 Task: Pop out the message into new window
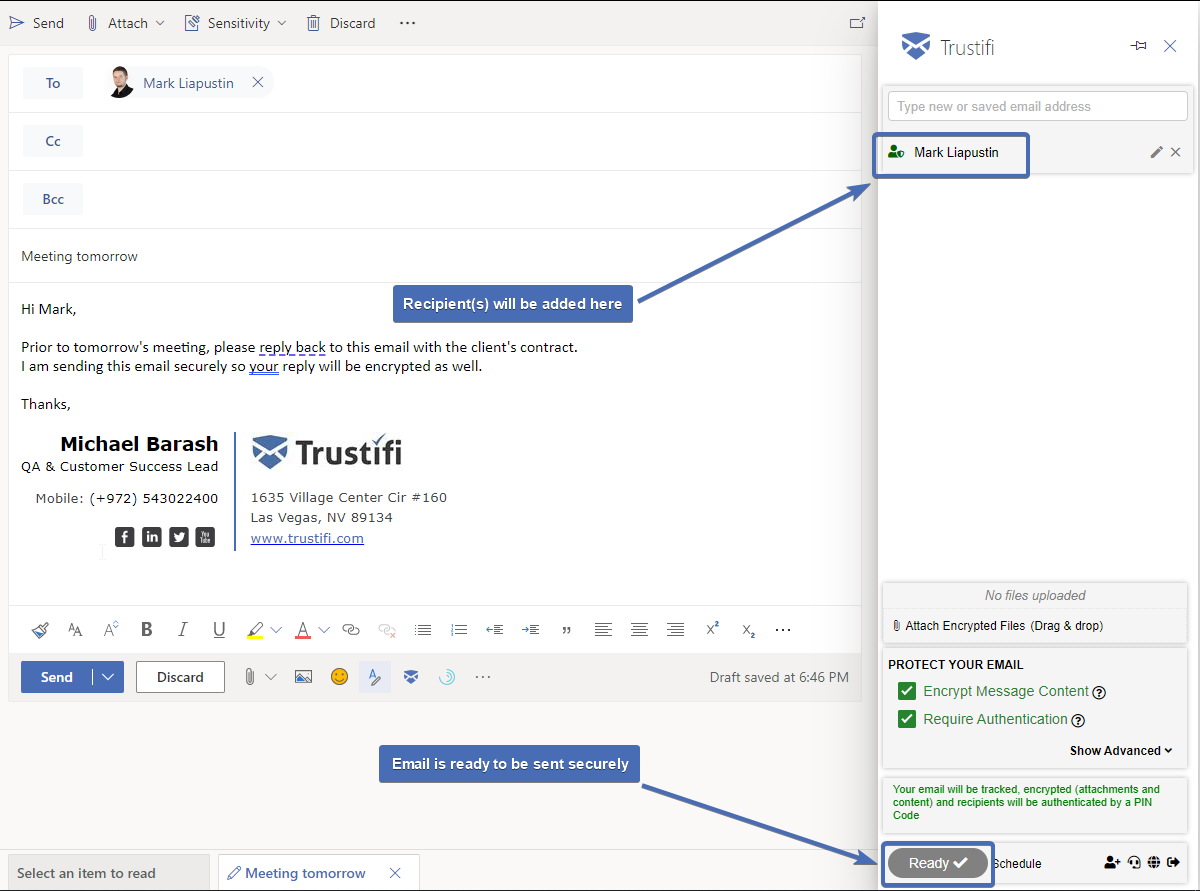coord(857,22)
